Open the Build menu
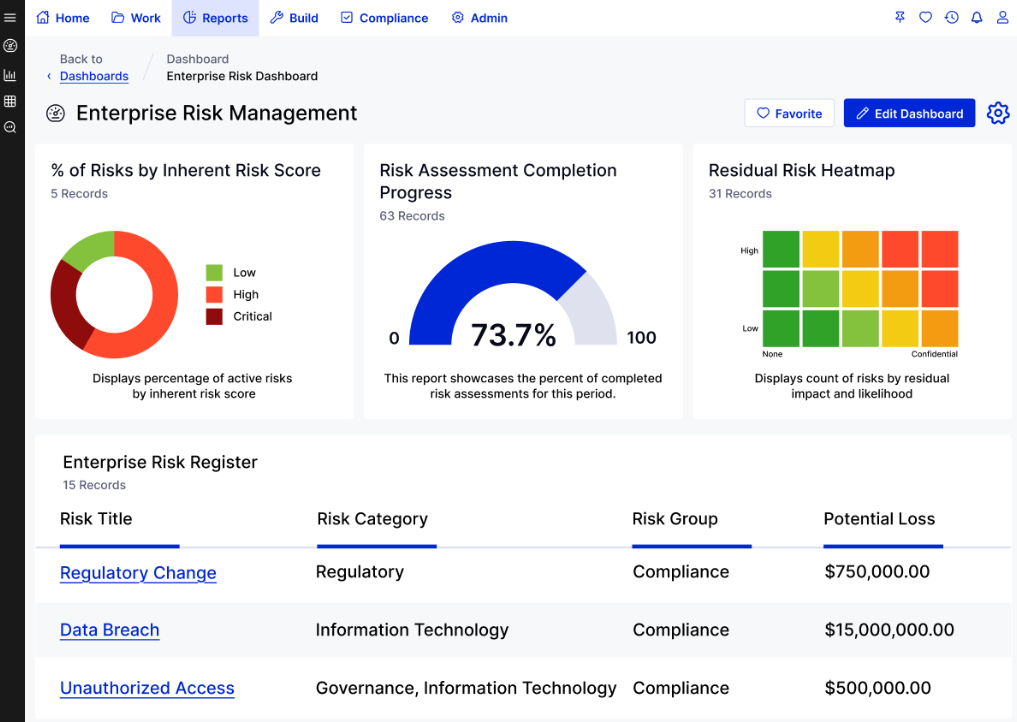This screenshot has height=722, width=1017. (x=294, y=16)
